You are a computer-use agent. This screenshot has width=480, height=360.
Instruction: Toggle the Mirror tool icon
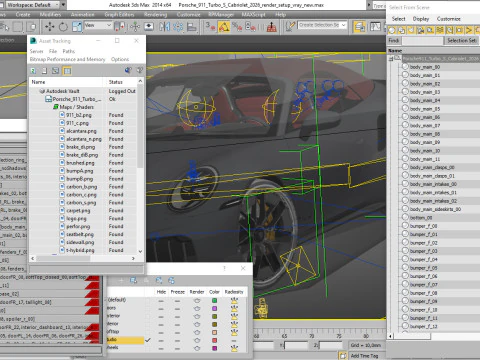tap(165, 26)
